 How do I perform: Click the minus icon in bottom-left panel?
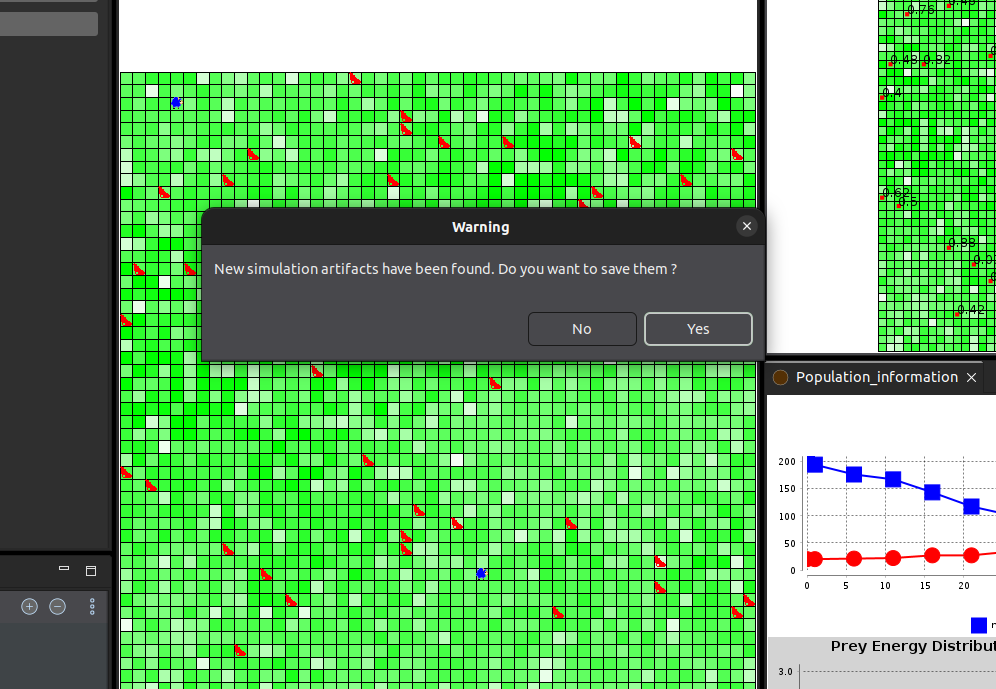[x=57, y=606]
